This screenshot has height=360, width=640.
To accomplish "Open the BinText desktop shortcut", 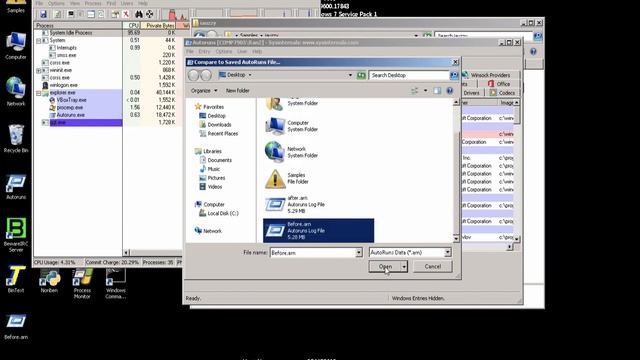I will tap(16, 280).
